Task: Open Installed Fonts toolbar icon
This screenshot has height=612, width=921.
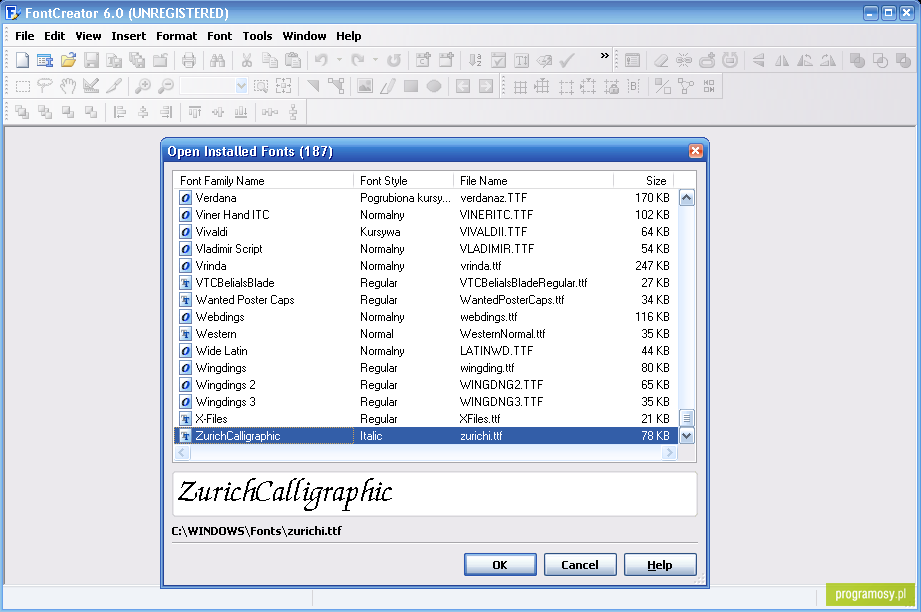Action: [x=45, y=60]
